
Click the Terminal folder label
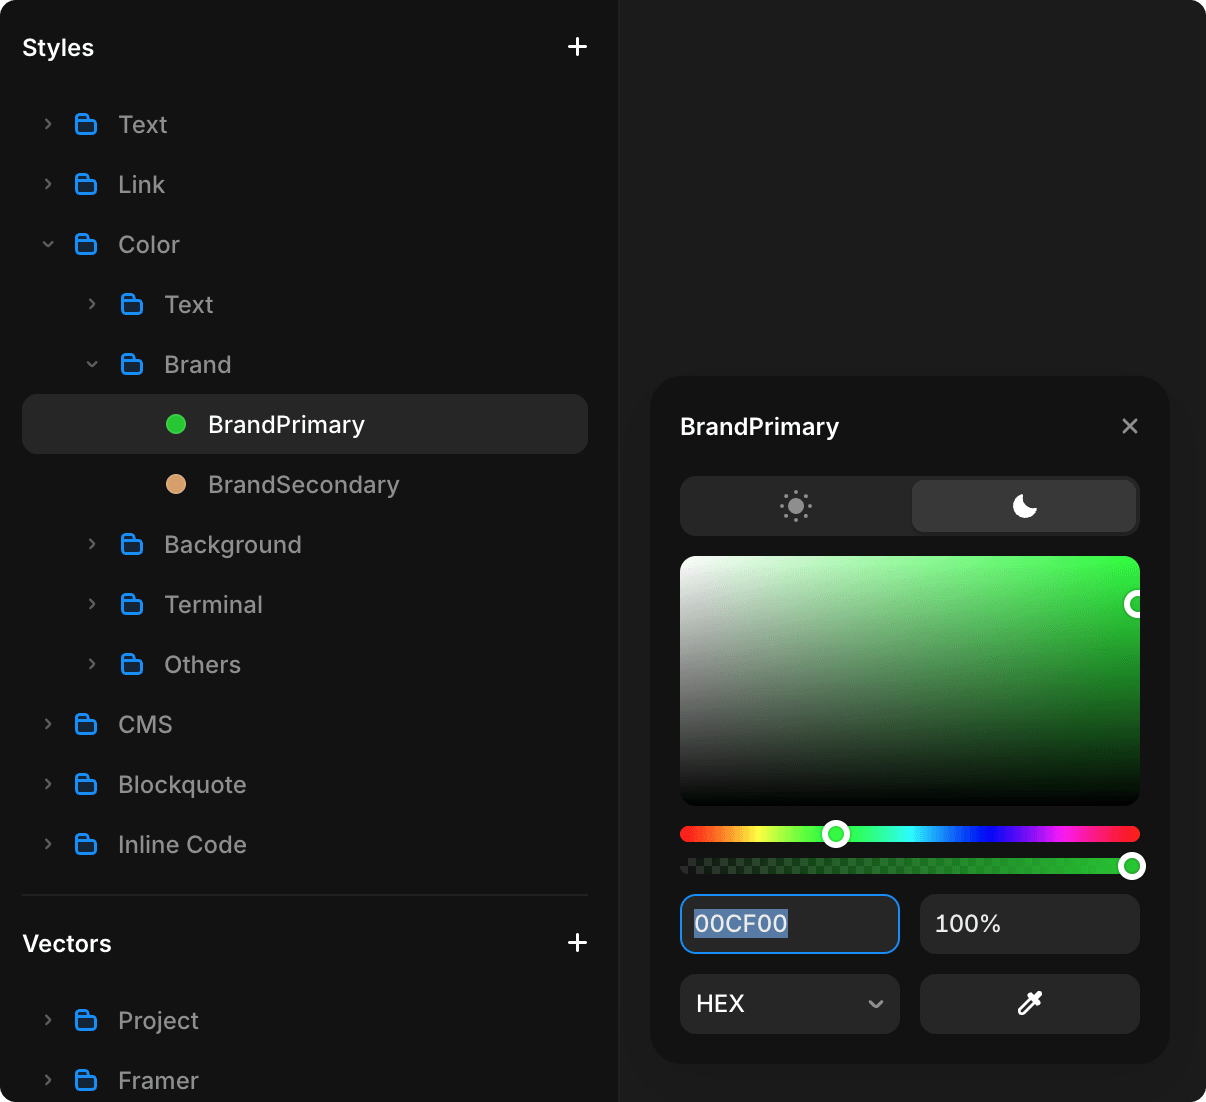[214, 604]
